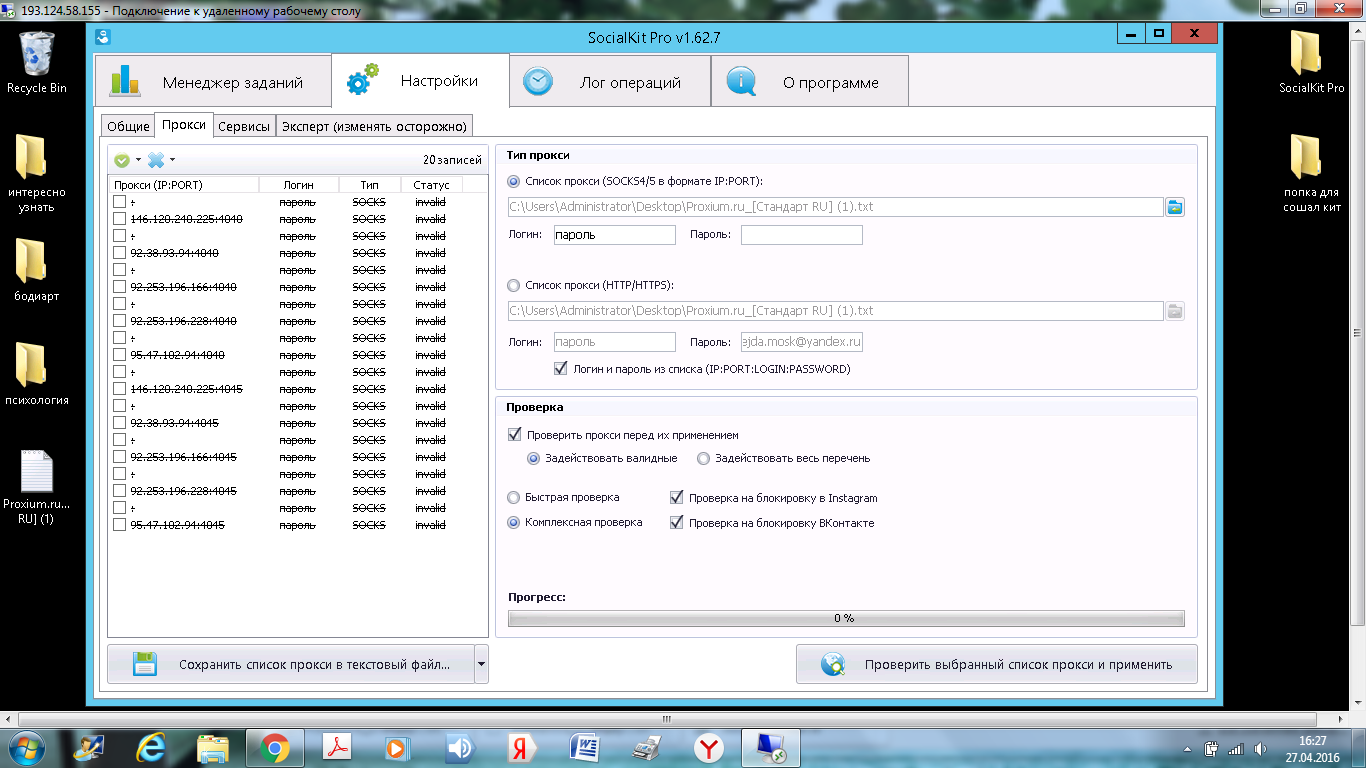Click the disabled HTTP list browse folder icon
Viewport: 1366px width, 768px height.
pos(1175,311)
